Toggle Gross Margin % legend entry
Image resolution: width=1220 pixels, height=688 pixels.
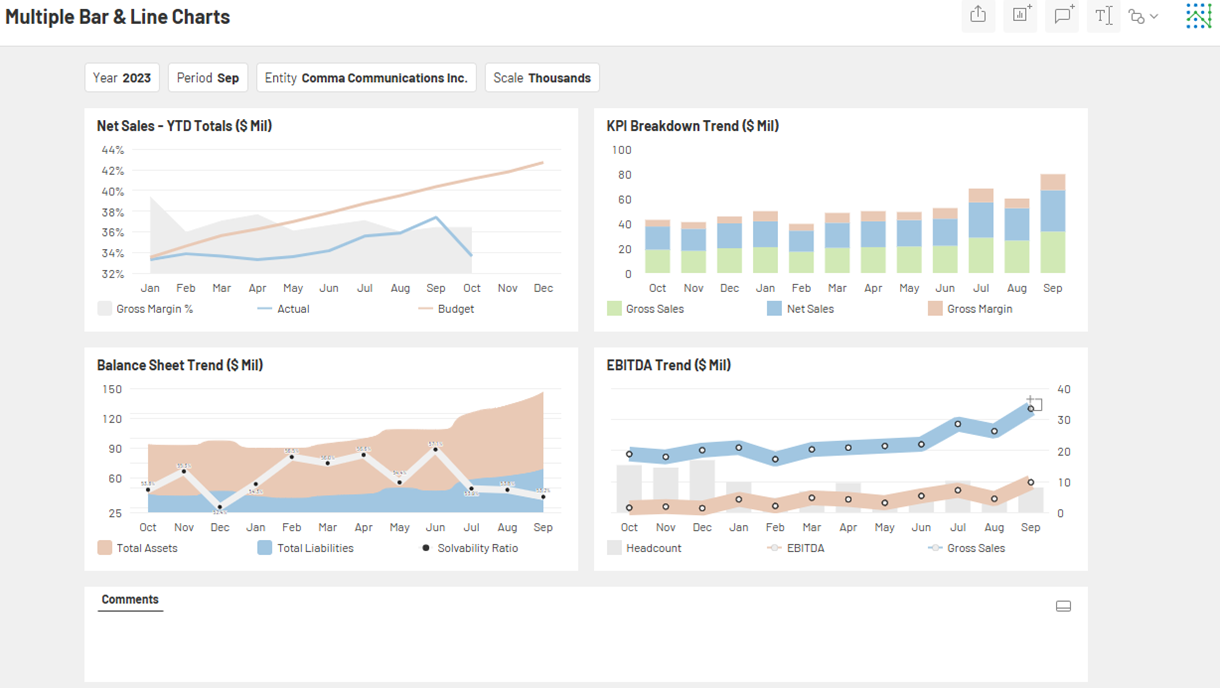tap(145, 309)
